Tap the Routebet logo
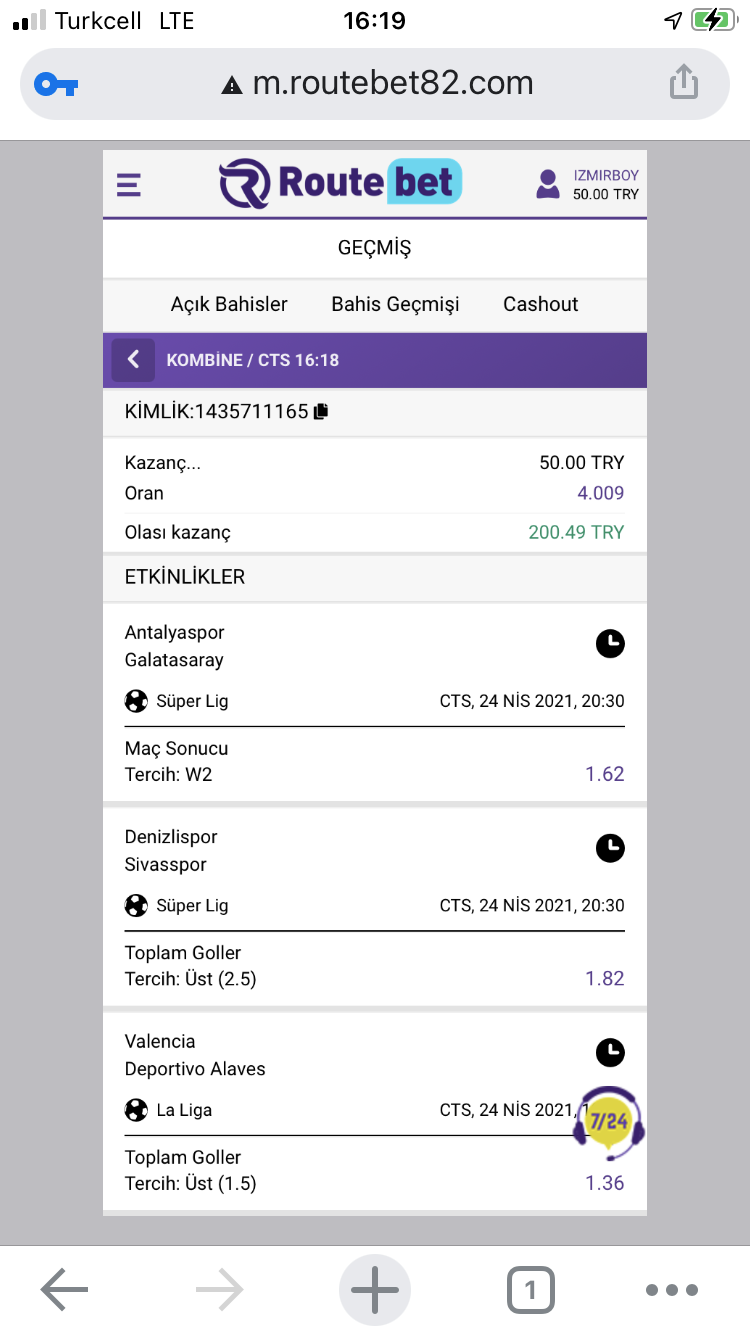750x1334 pixels. pos(340,183)
